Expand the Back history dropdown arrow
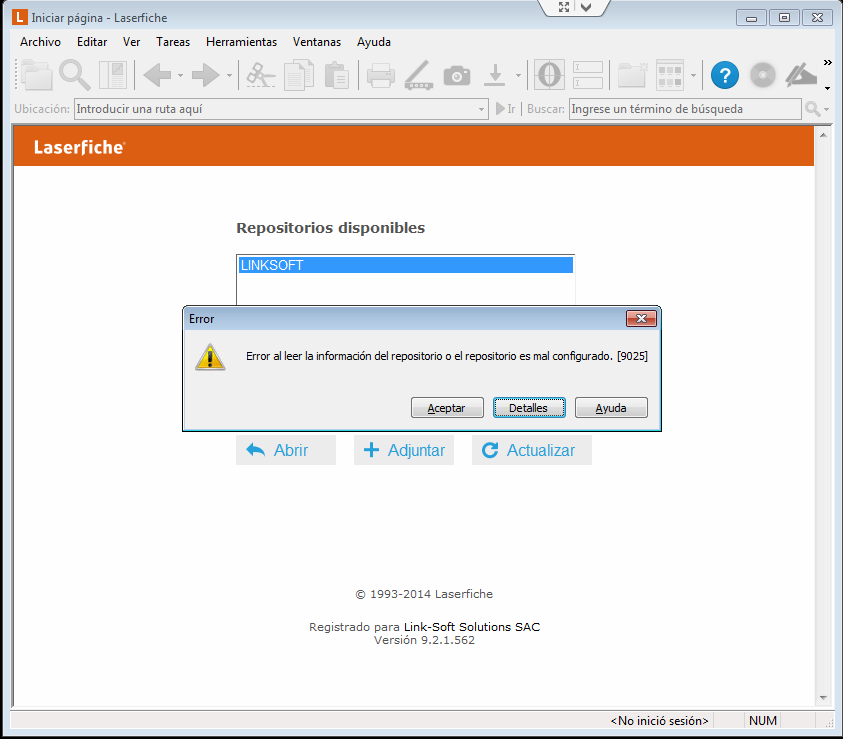 tap(180, 75)
